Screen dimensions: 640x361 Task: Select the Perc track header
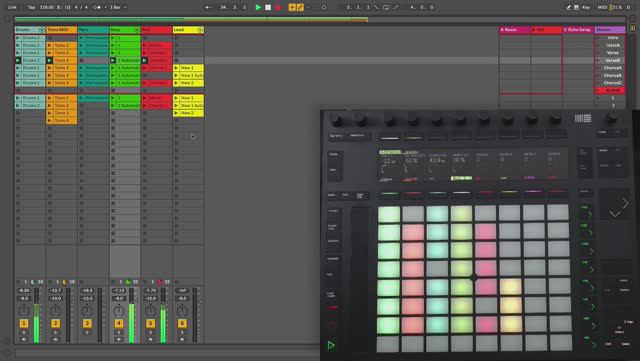pos(93,30)
